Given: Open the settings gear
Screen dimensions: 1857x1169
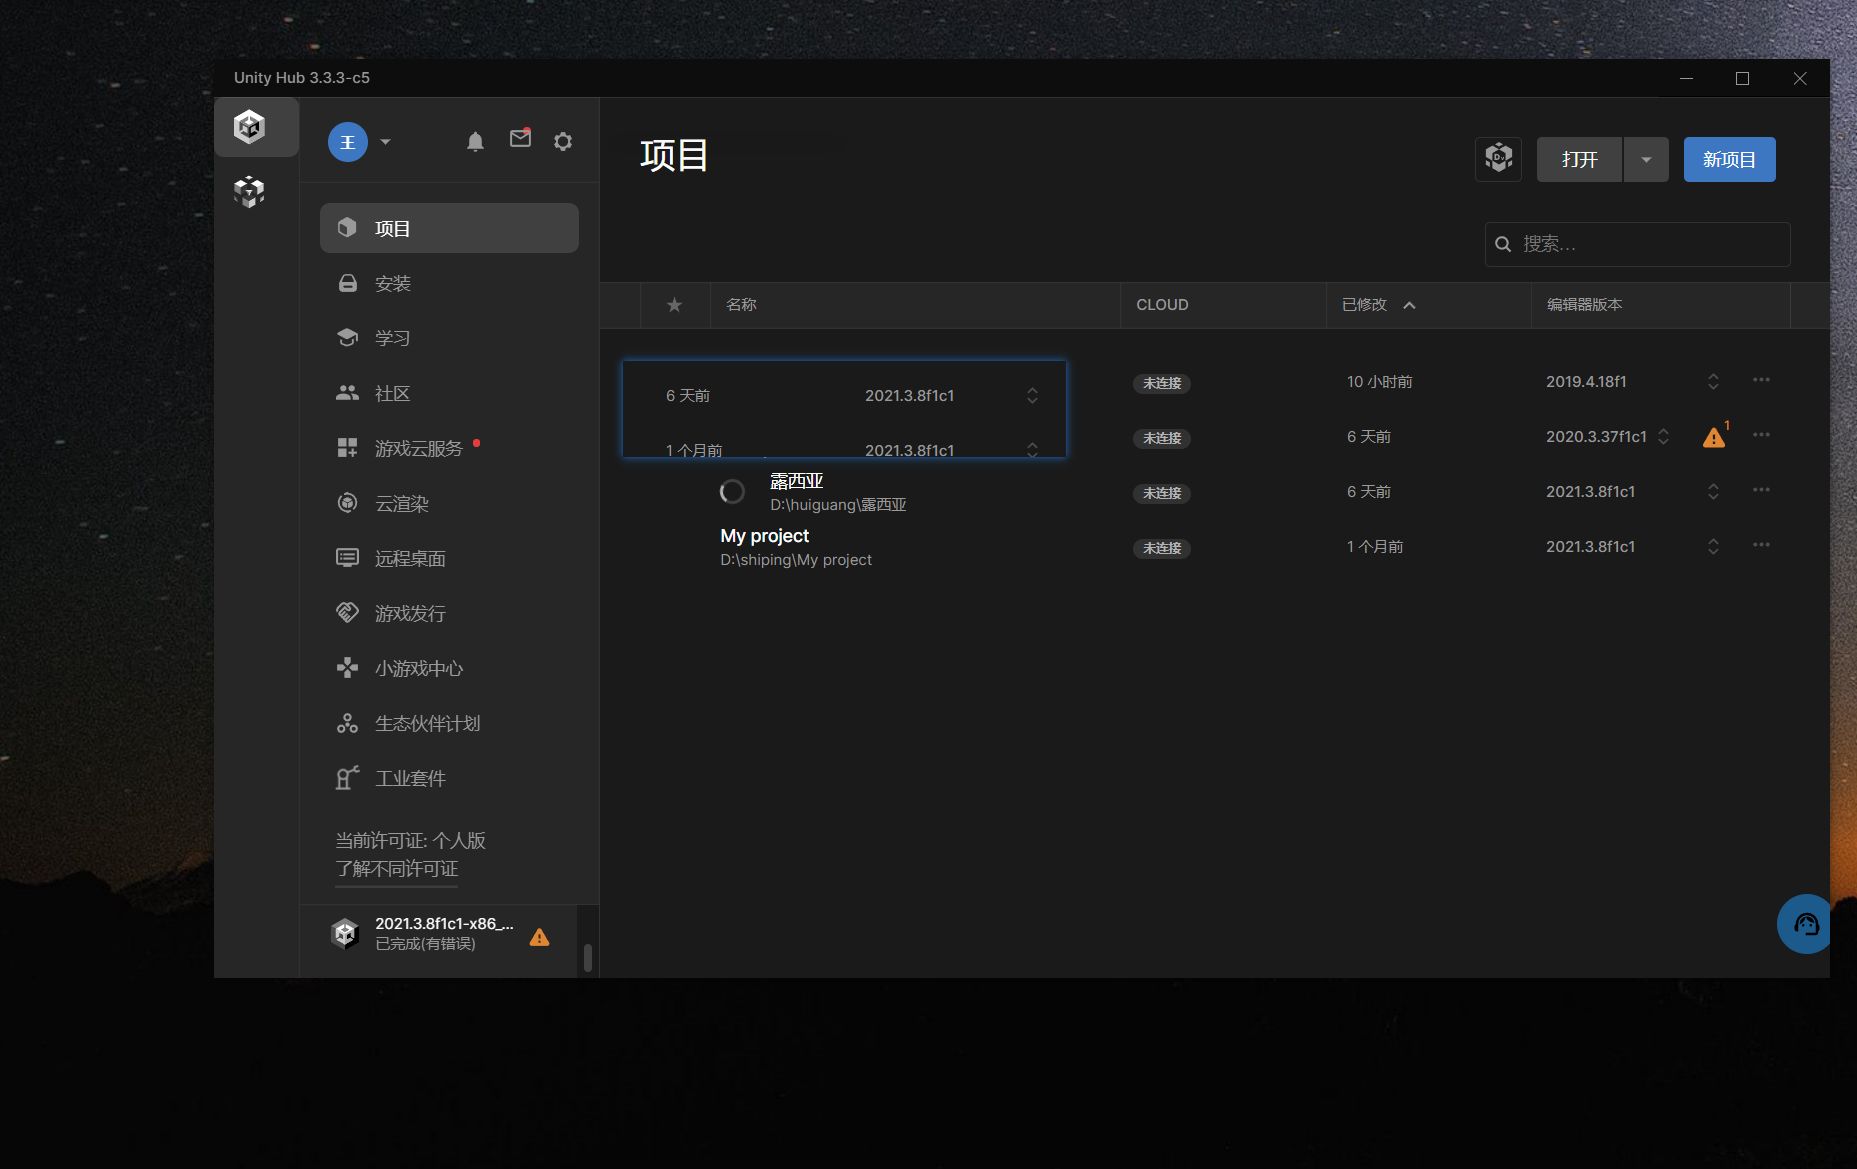Looking at the screenshot, I should click(563, 142).
